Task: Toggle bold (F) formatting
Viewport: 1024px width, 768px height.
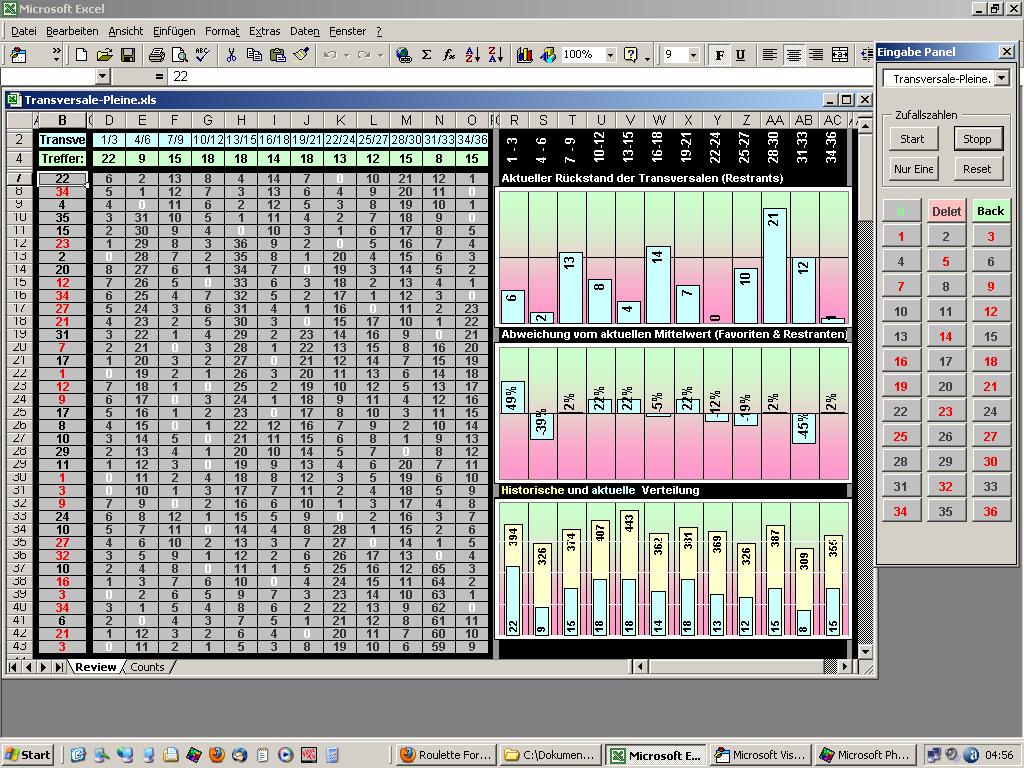Action: coord(720,55)
